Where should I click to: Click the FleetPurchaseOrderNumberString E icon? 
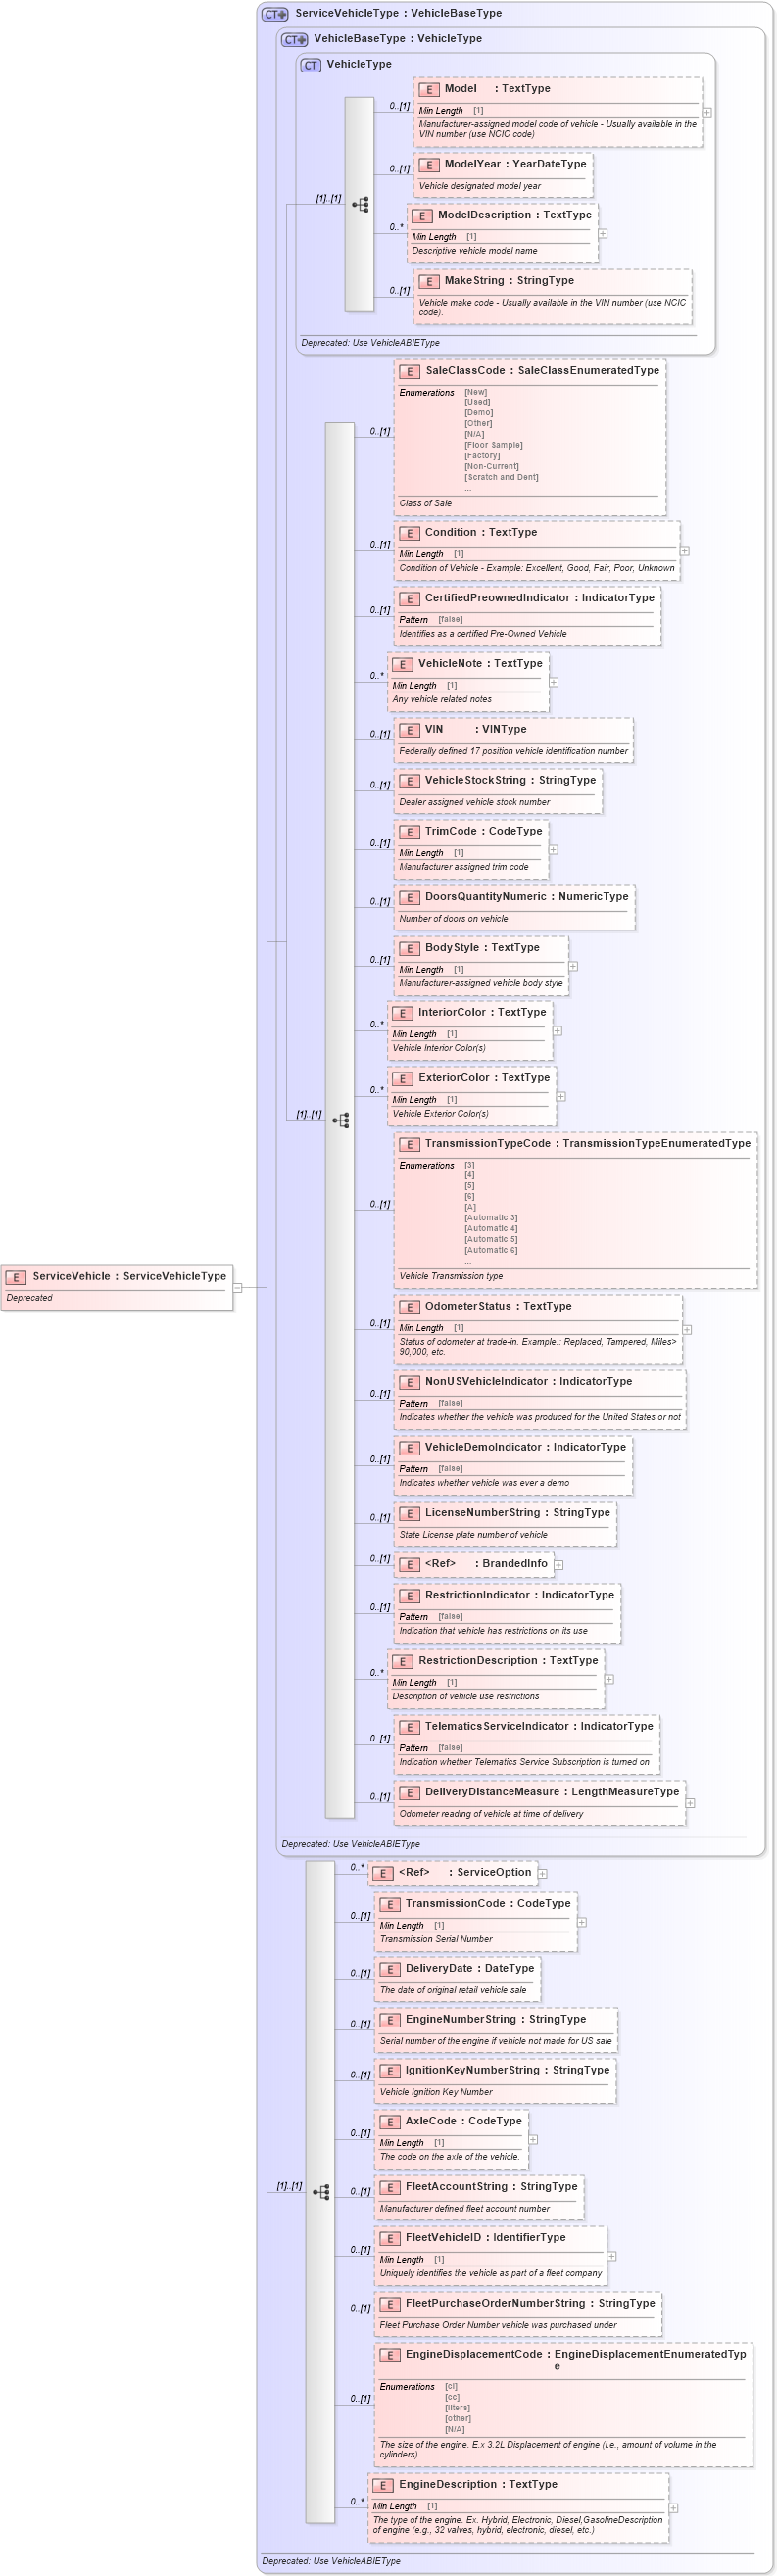[x=390, y=2304]
